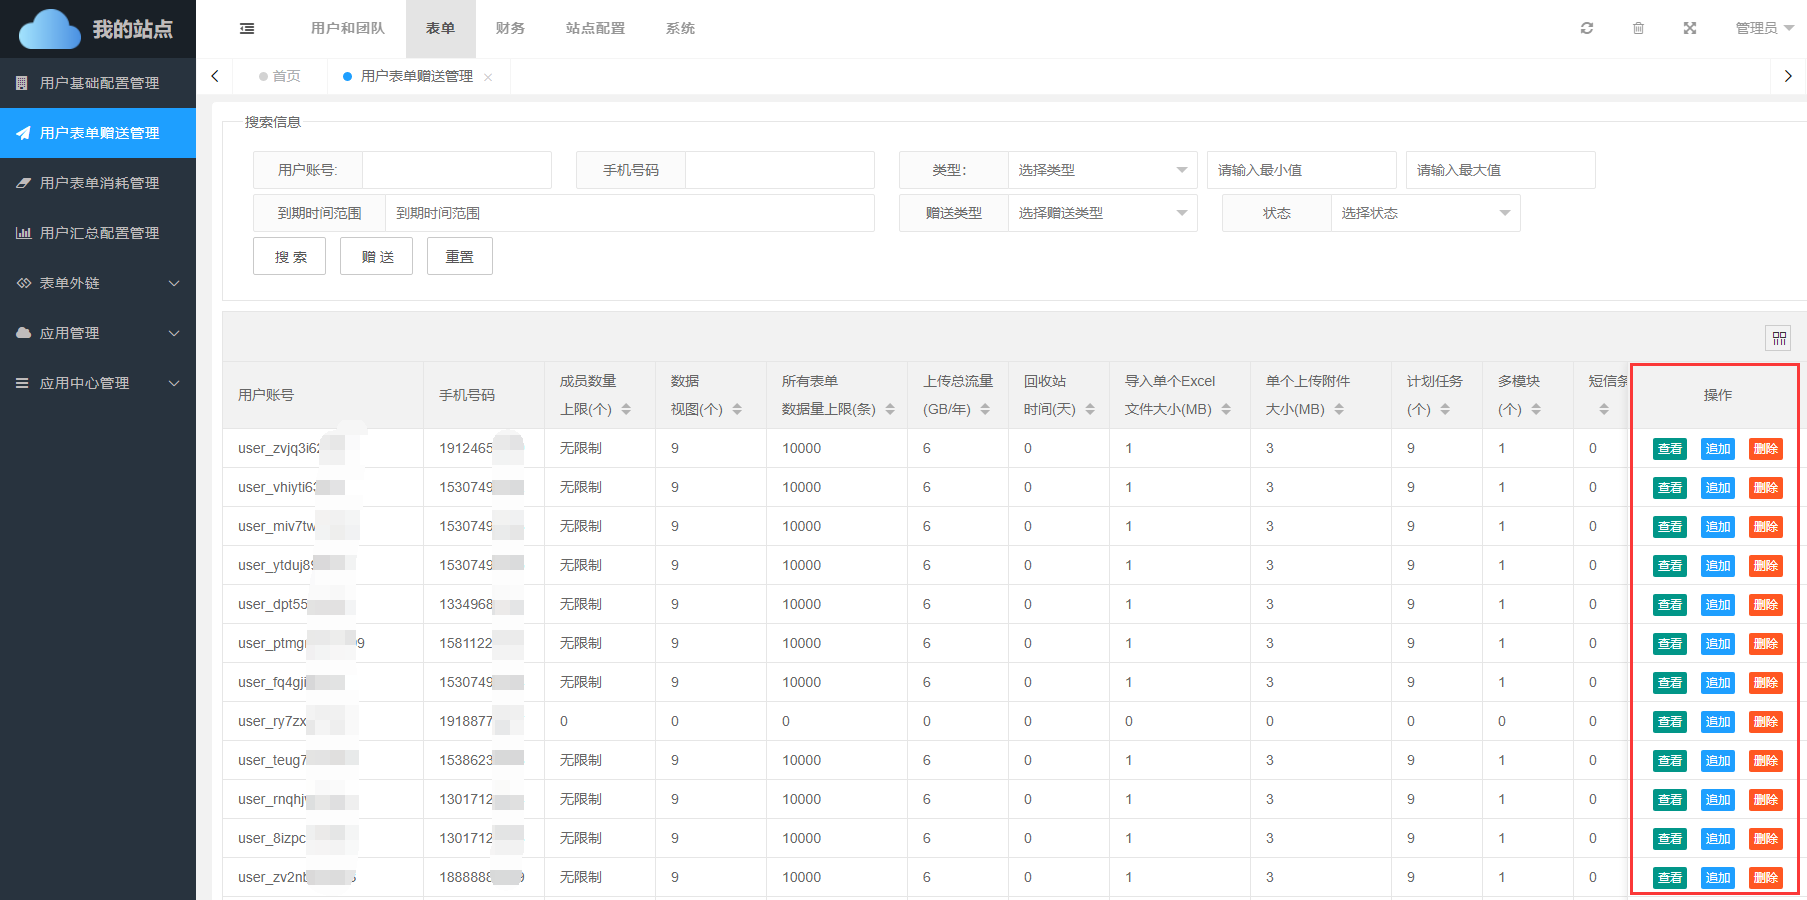Open 用户表单消耗管理 in the sidebar
Image resolution: width=1807 pixels, height=900 pixels.
click(x=98, y=183)
